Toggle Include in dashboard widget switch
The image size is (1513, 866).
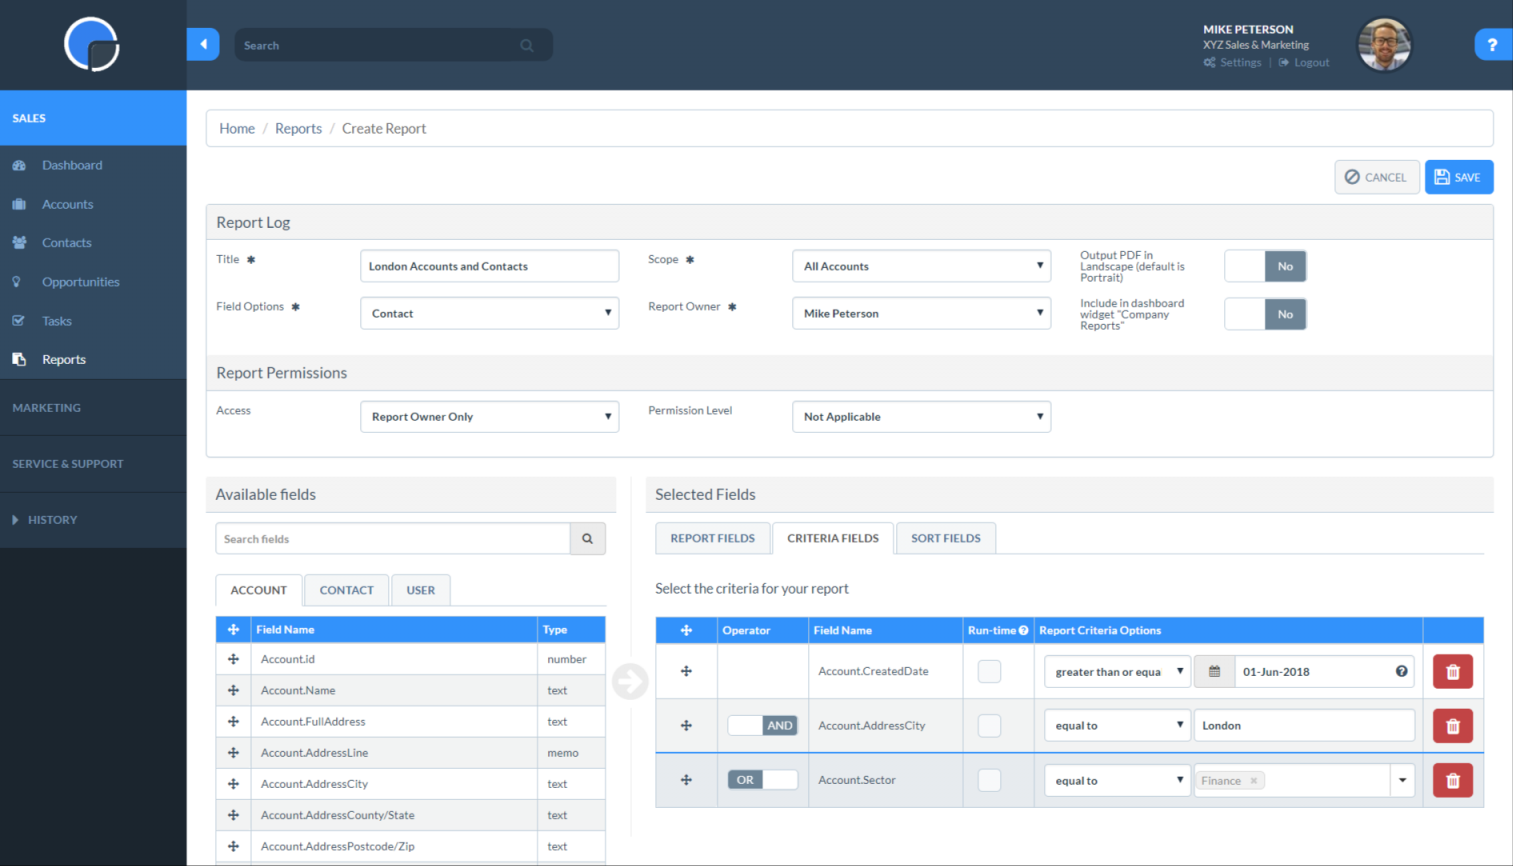pyautogui.click(x=1265, y=314)
